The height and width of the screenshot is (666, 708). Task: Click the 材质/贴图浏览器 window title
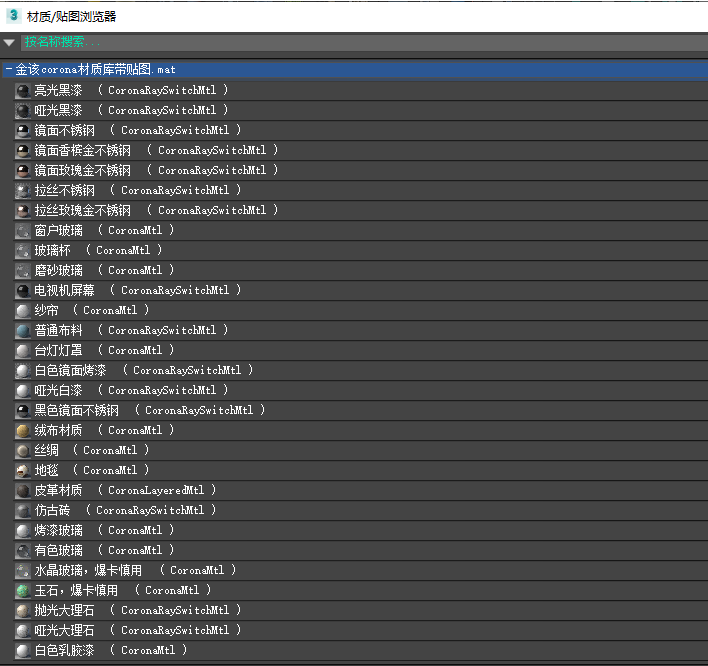coord(71,17)
